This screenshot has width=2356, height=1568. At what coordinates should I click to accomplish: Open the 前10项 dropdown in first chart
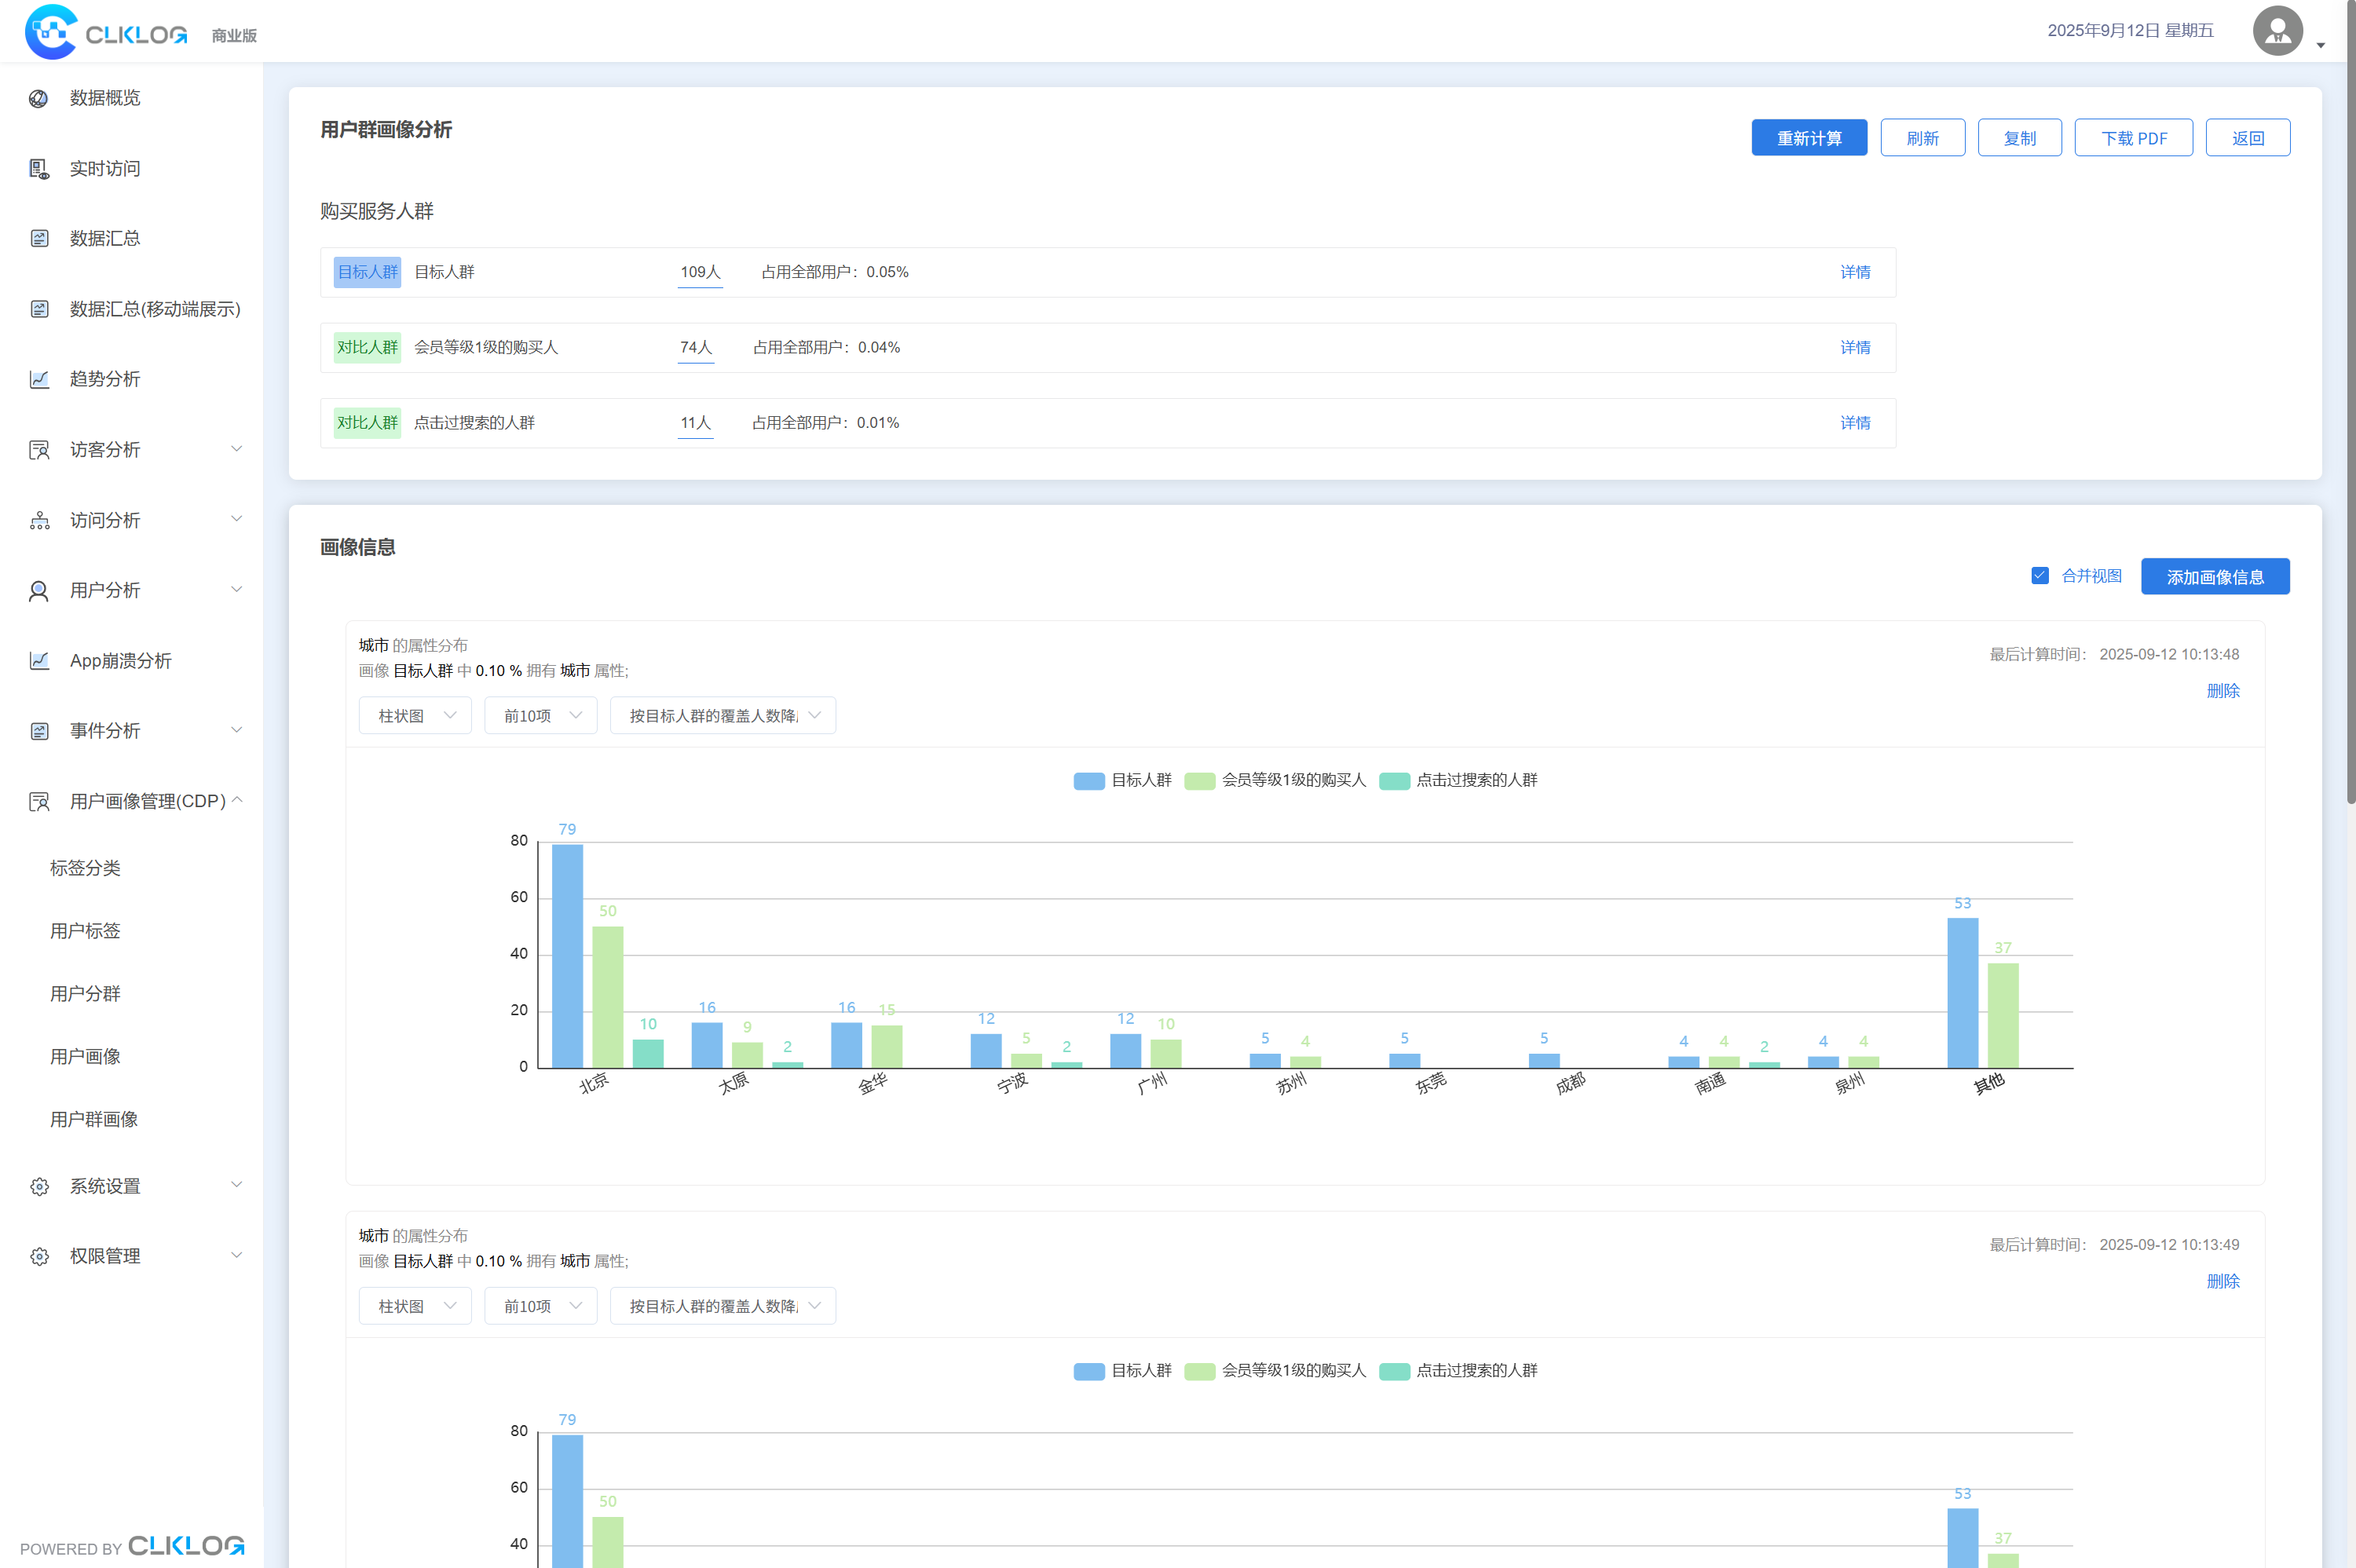(541, 716)
